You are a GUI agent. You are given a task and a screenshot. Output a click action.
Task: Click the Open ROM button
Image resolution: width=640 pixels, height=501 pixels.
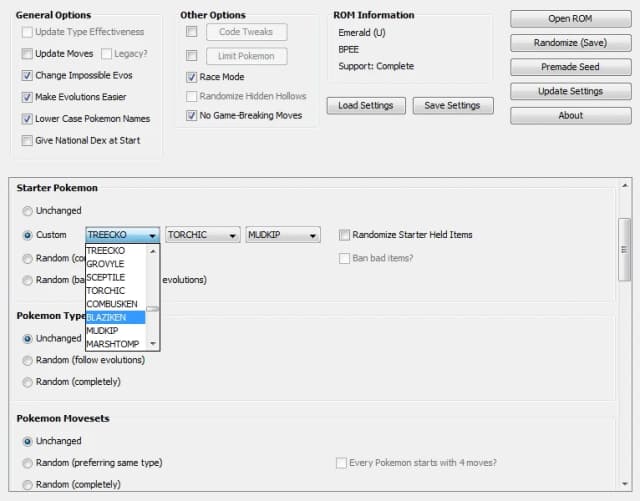(x=570, y=19)
